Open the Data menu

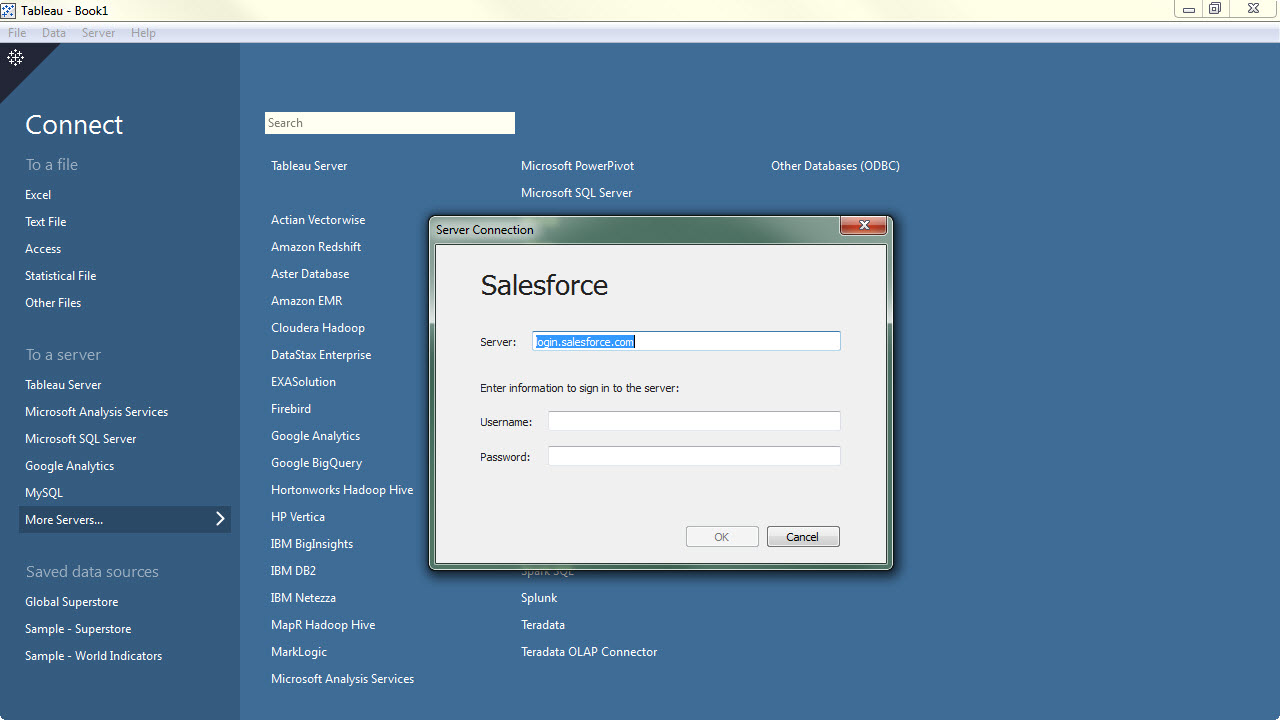(54, 33)
